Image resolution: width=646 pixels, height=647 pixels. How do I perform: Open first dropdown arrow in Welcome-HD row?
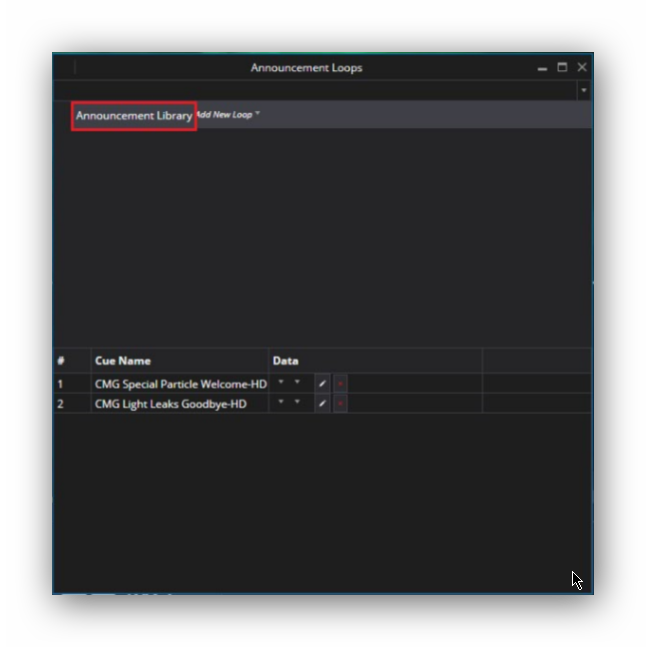(281, 382)
